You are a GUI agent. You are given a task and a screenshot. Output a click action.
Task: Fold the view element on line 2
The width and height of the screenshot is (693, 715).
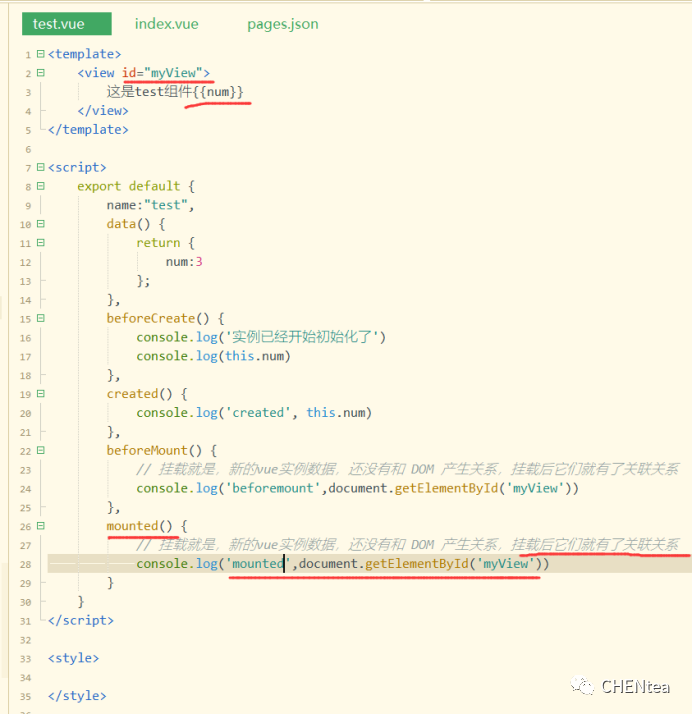click(40, 73)
